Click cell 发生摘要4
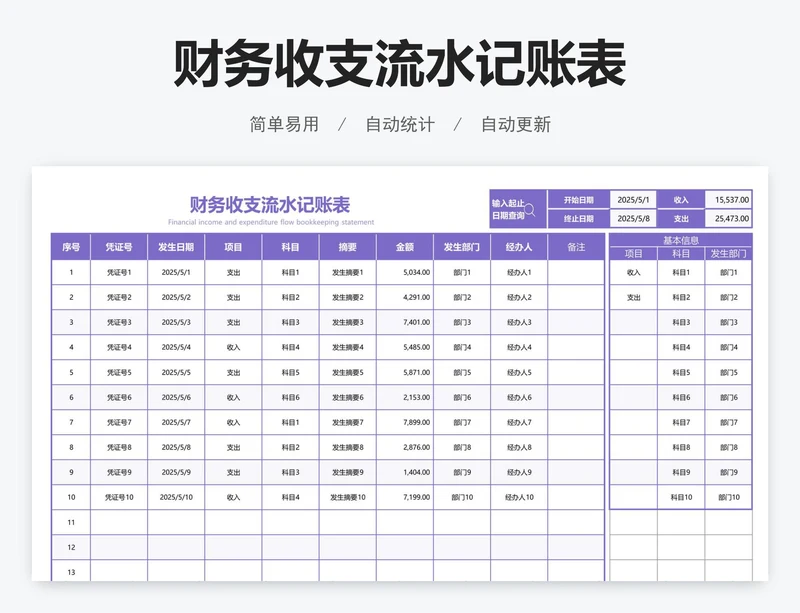 pos(347,347)
